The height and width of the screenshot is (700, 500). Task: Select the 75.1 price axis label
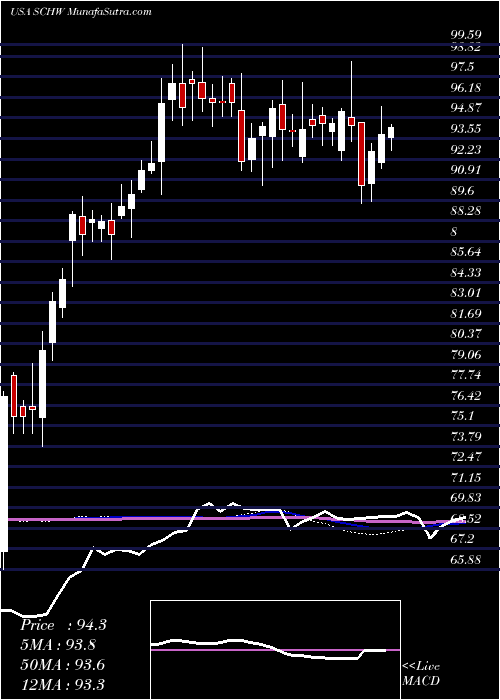pos(462,416)
